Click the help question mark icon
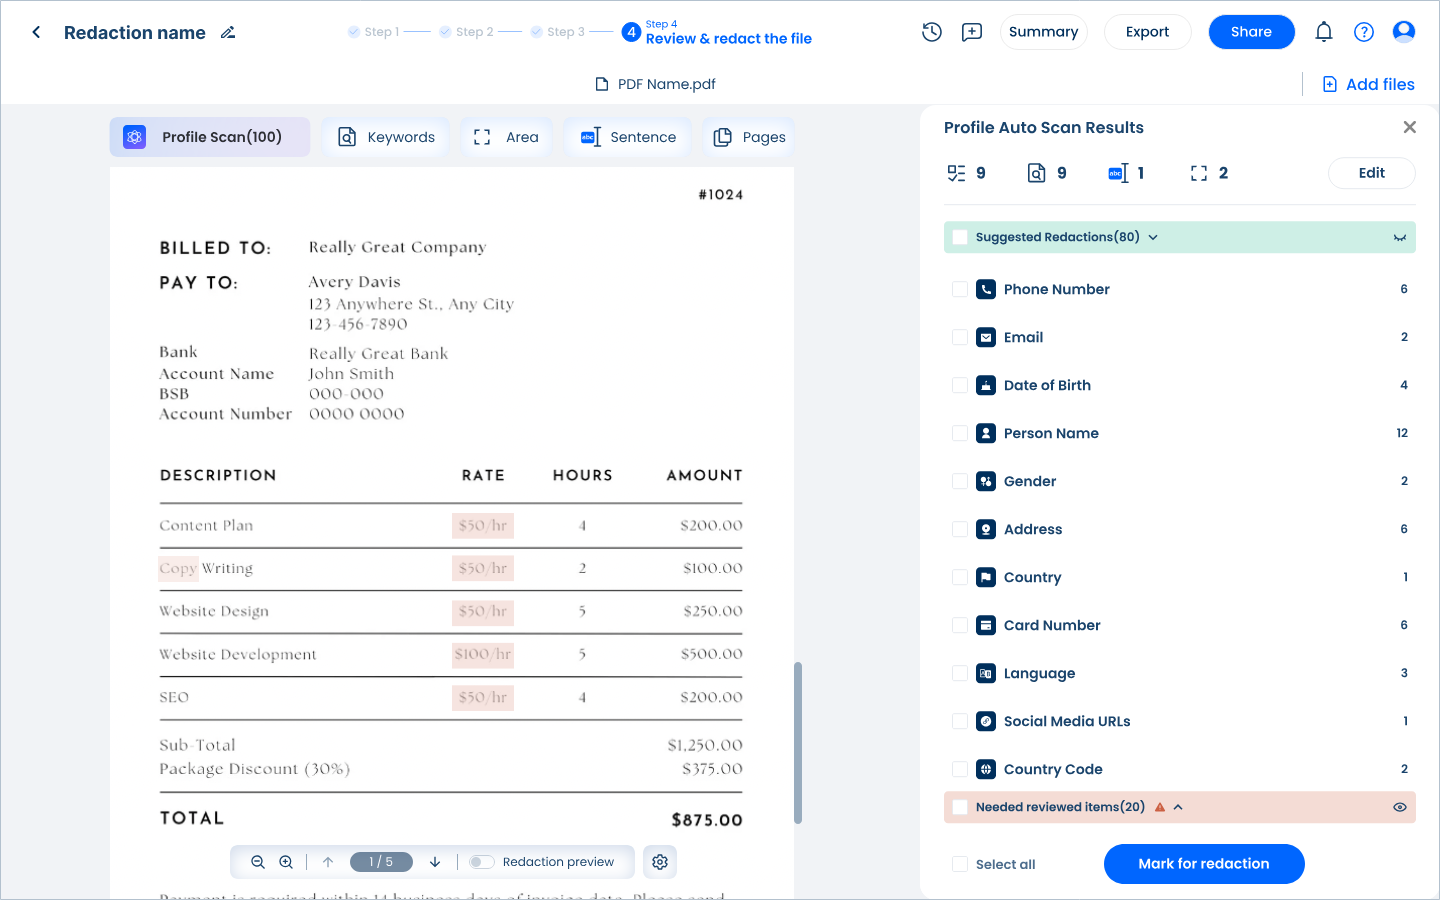 click(x=1364, y=31)
